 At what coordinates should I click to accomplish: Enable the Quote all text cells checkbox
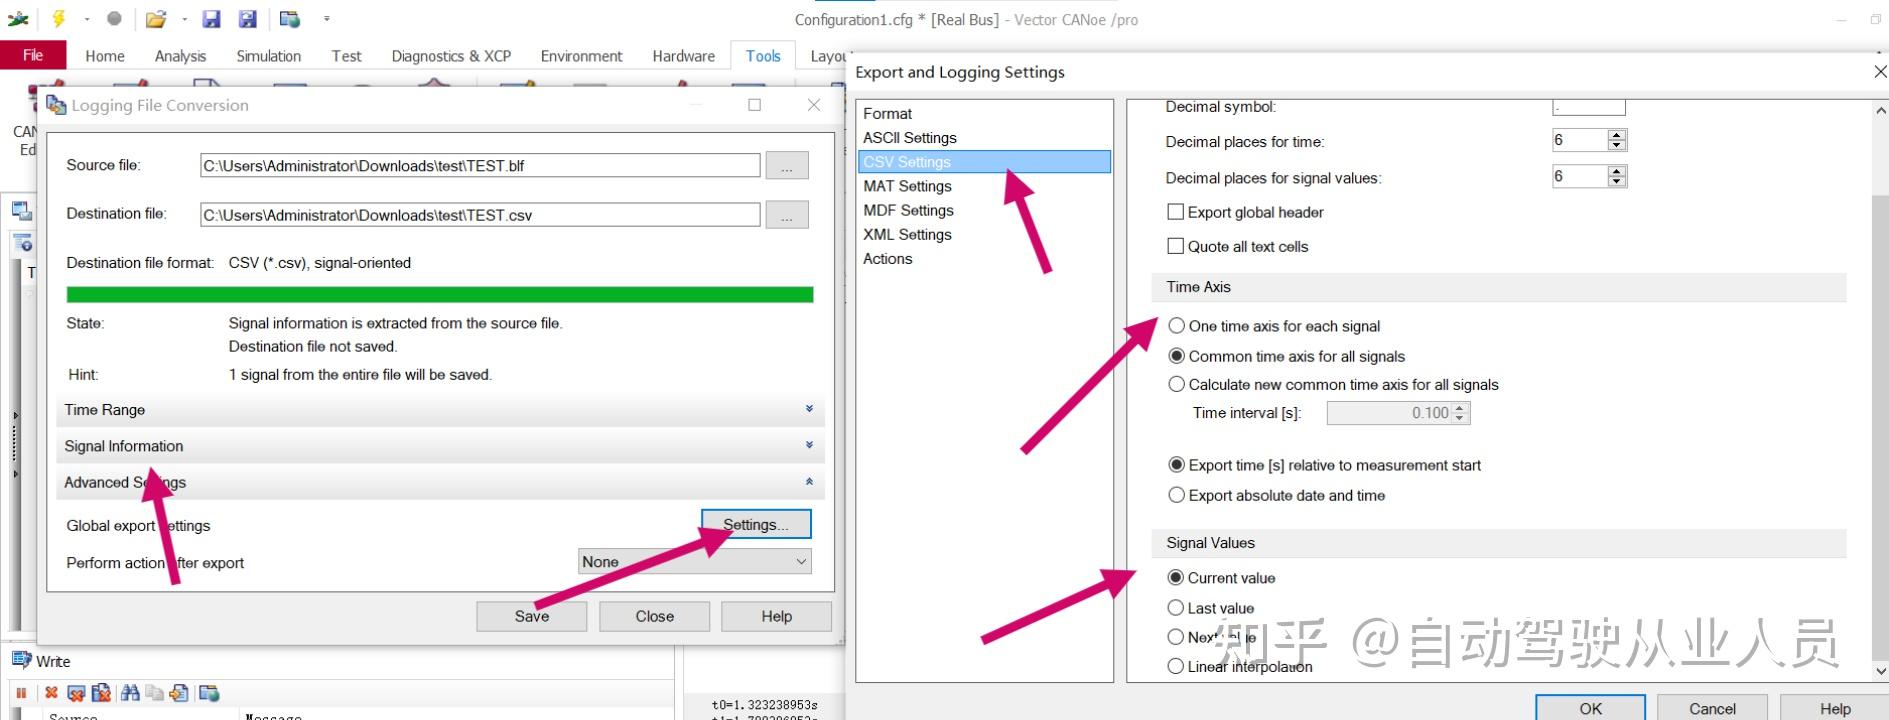click(x=1176, y=246)
